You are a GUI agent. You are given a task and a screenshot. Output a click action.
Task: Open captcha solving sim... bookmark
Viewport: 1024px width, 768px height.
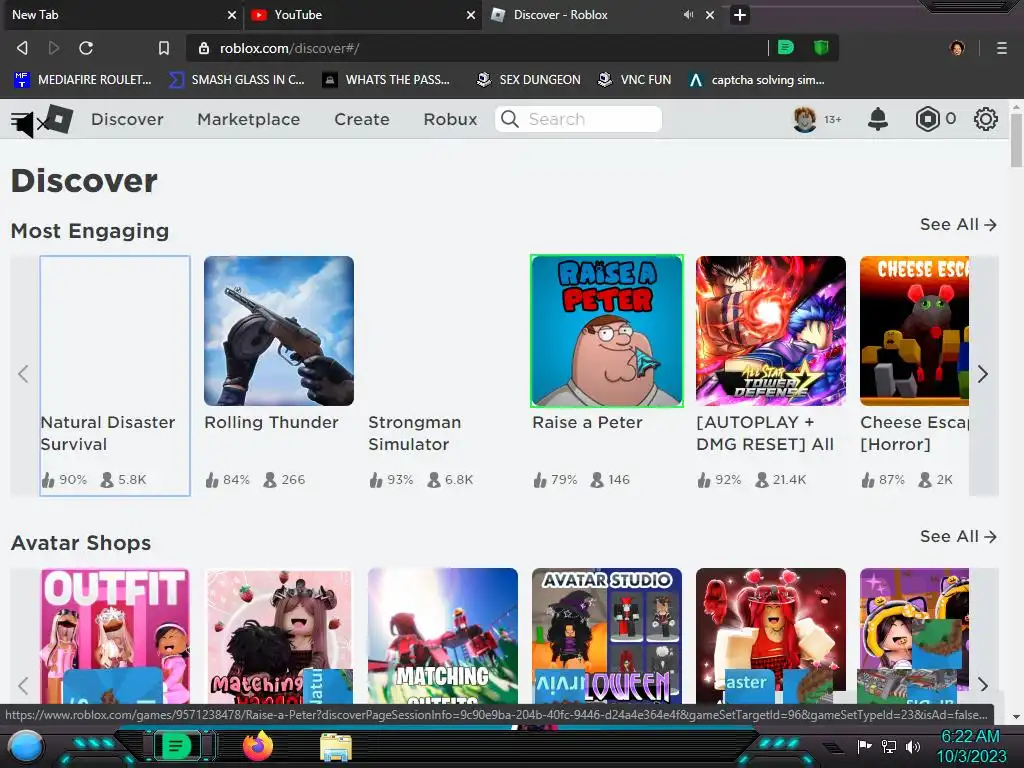[x=757, y=80]
